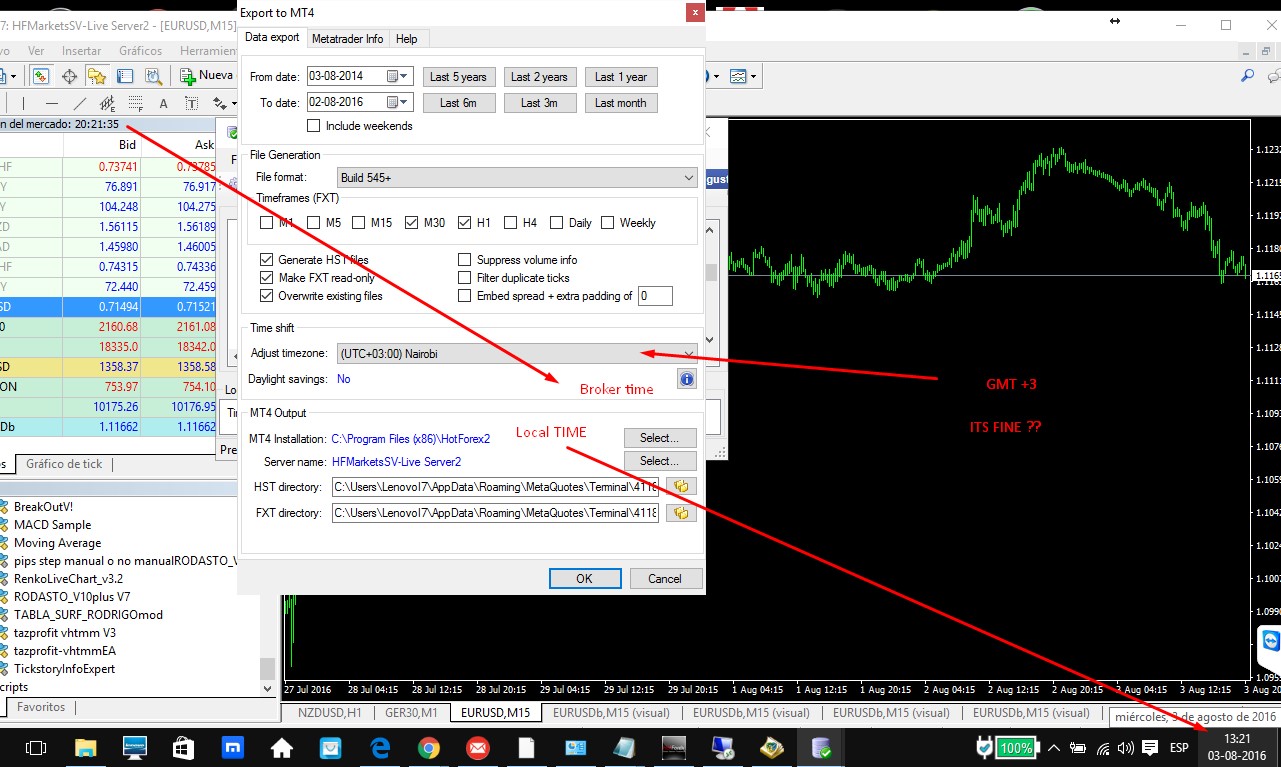Click the Last 3m button
Screen dimensions: 1281x767
pyautogui.click(x=539, y=103)
